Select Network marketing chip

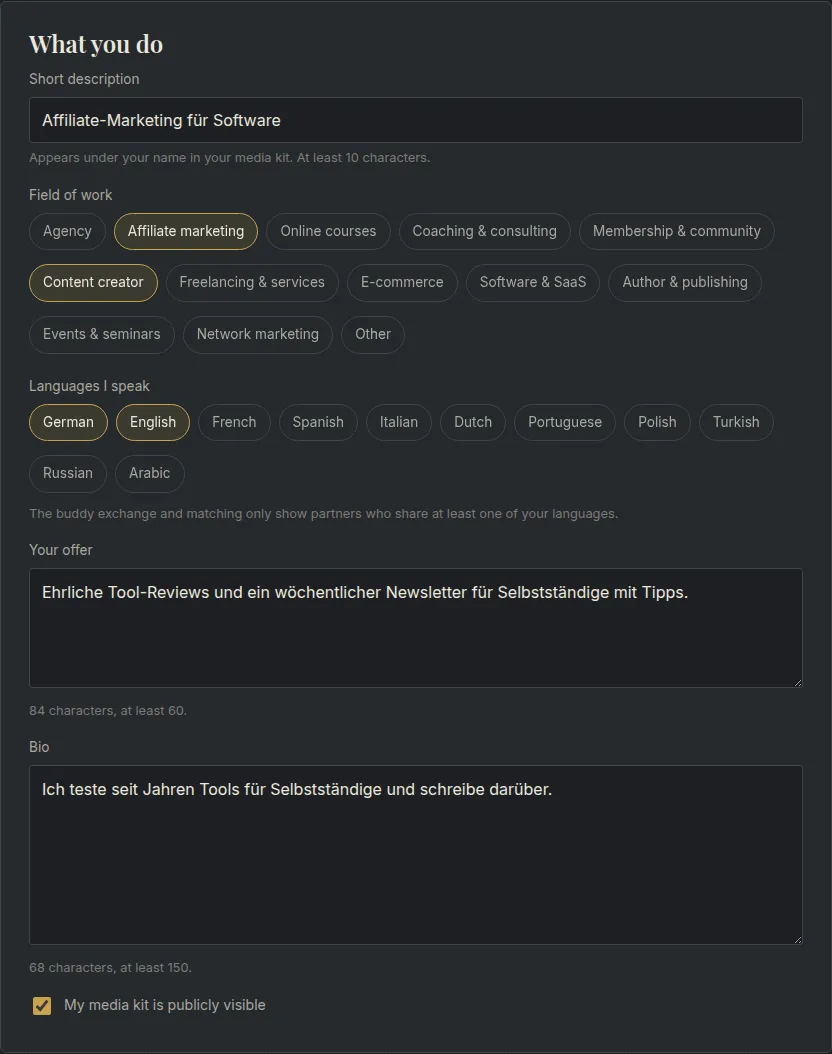point(258,334)
